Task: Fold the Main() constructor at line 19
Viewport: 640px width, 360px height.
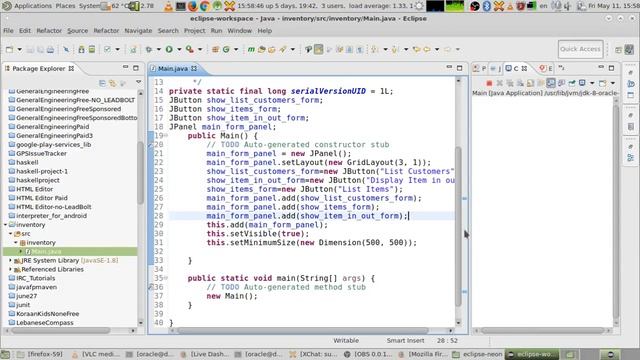Action: (166, 136)
